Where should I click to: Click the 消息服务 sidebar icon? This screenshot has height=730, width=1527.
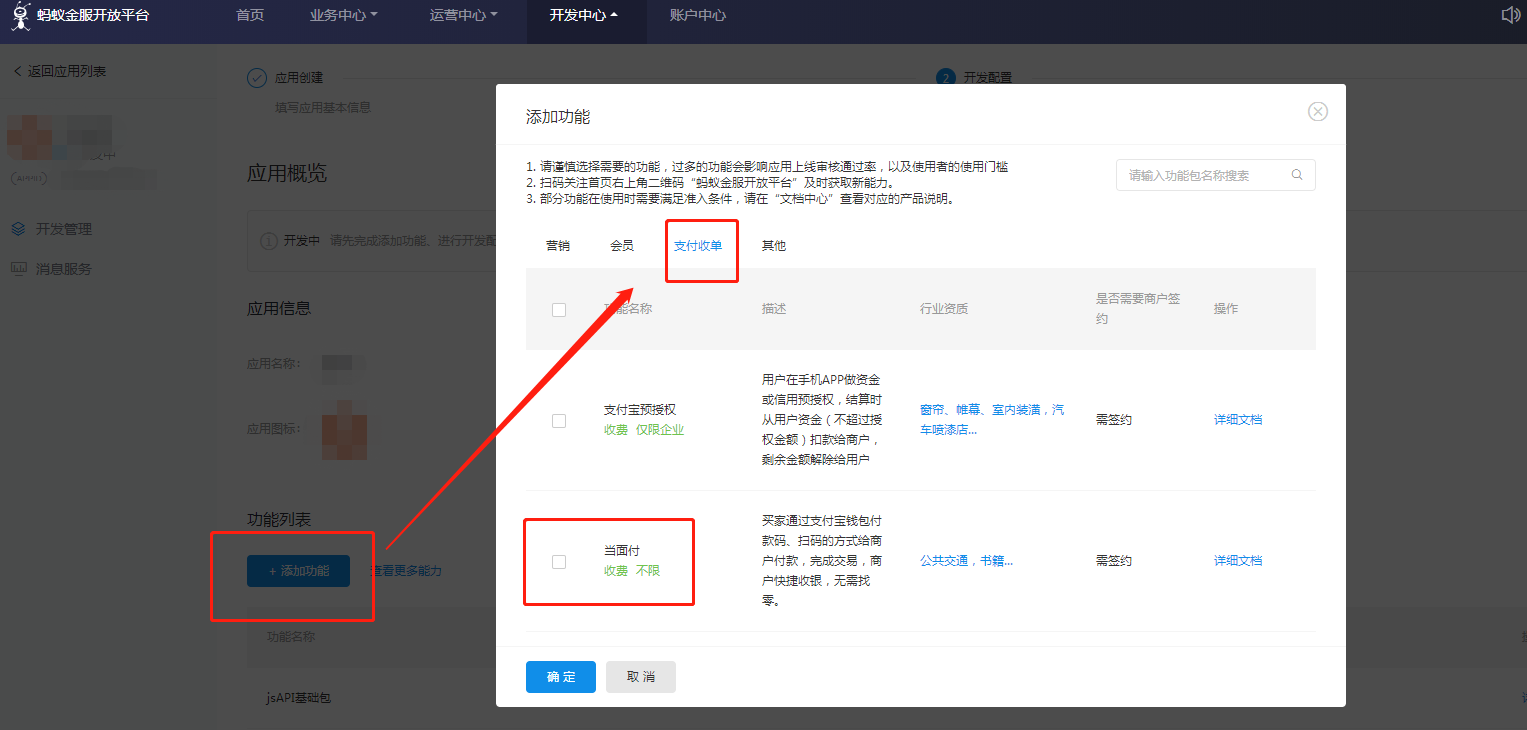(x=18, y=269)
